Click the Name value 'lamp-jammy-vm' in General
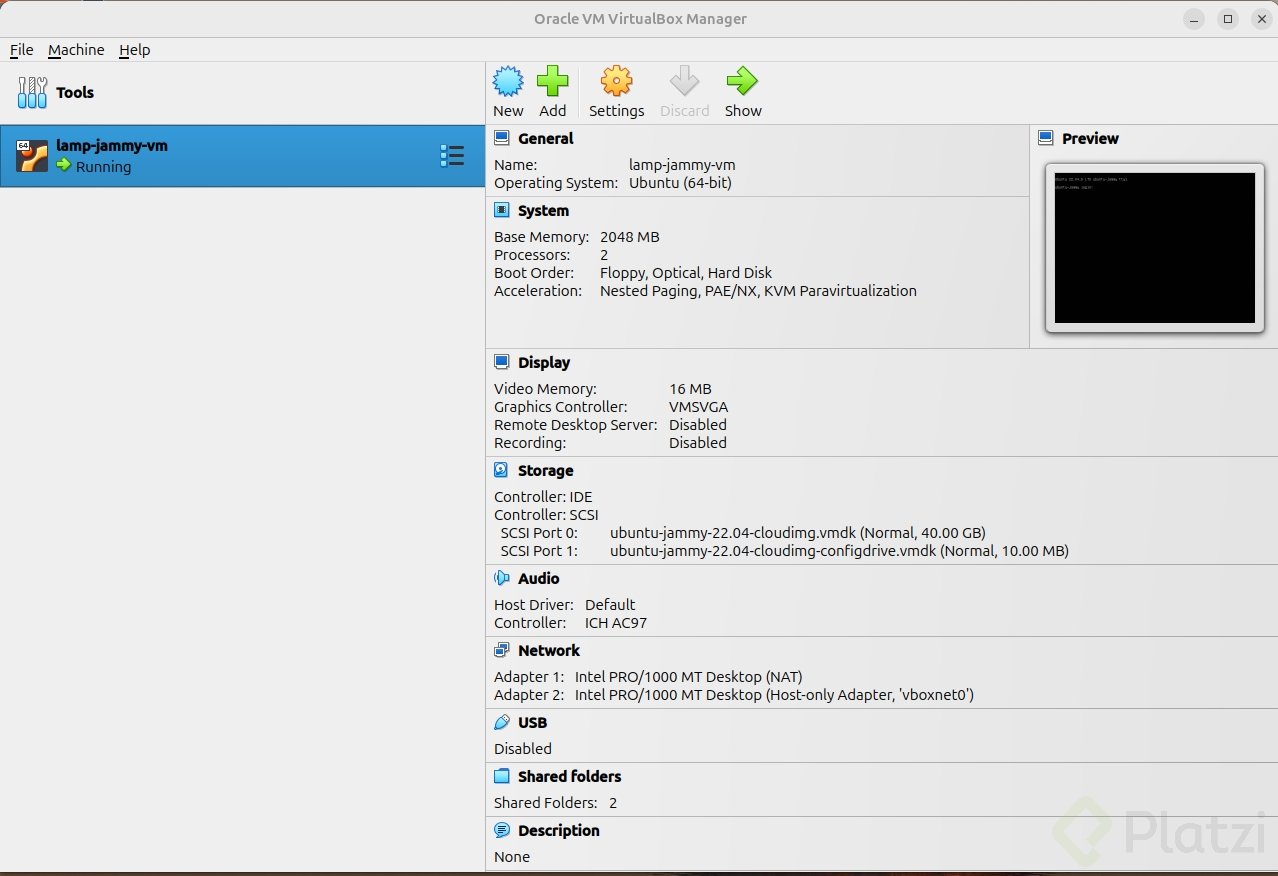 click(682, 165)
